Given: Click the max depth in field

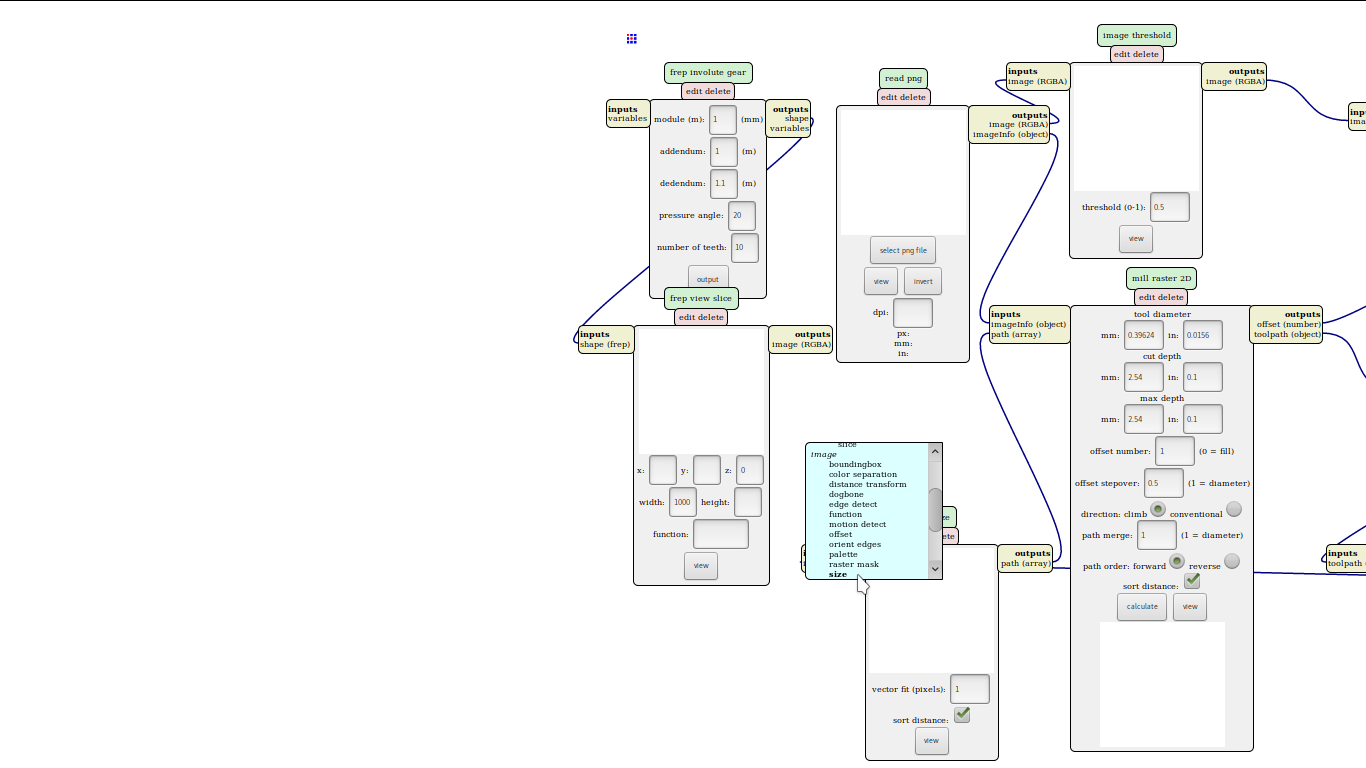Looking at the screenshot, I should point(1203,420).
